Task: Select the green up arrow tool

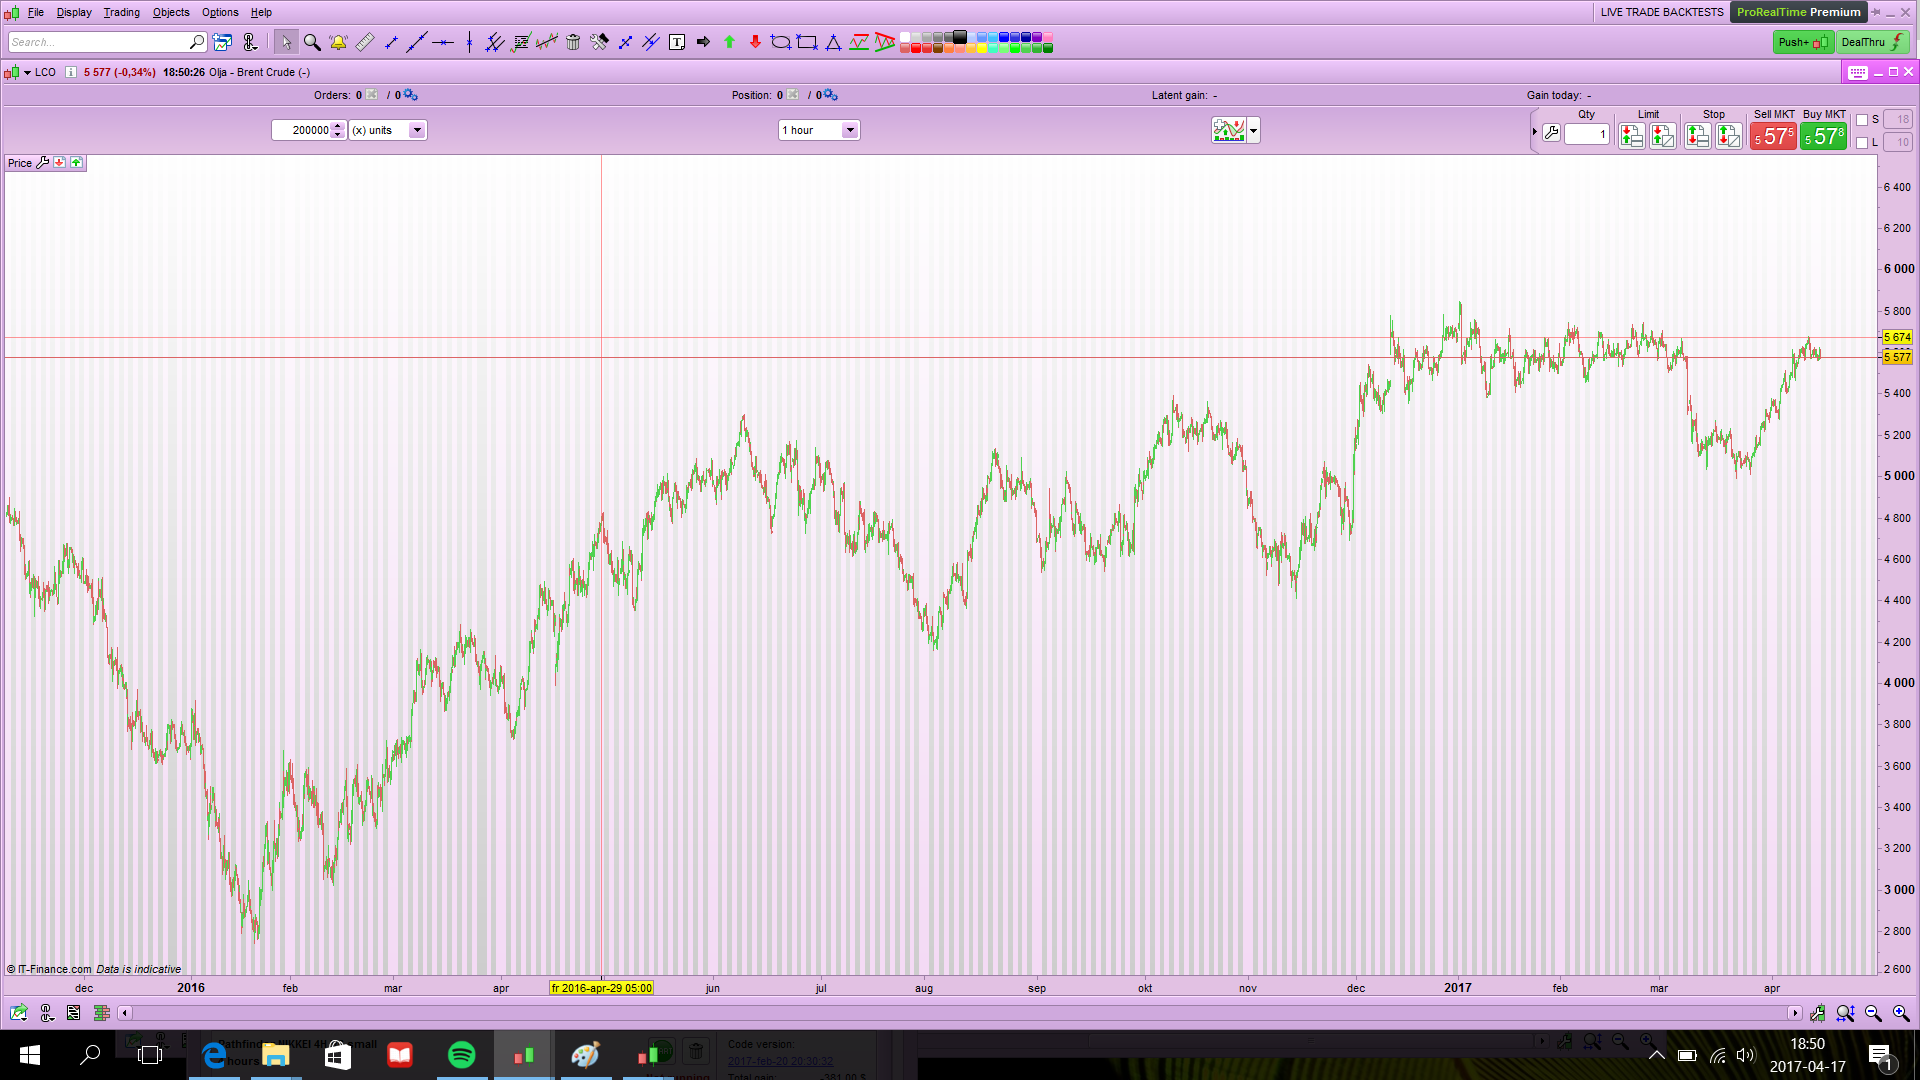Action: pos(729,42)
